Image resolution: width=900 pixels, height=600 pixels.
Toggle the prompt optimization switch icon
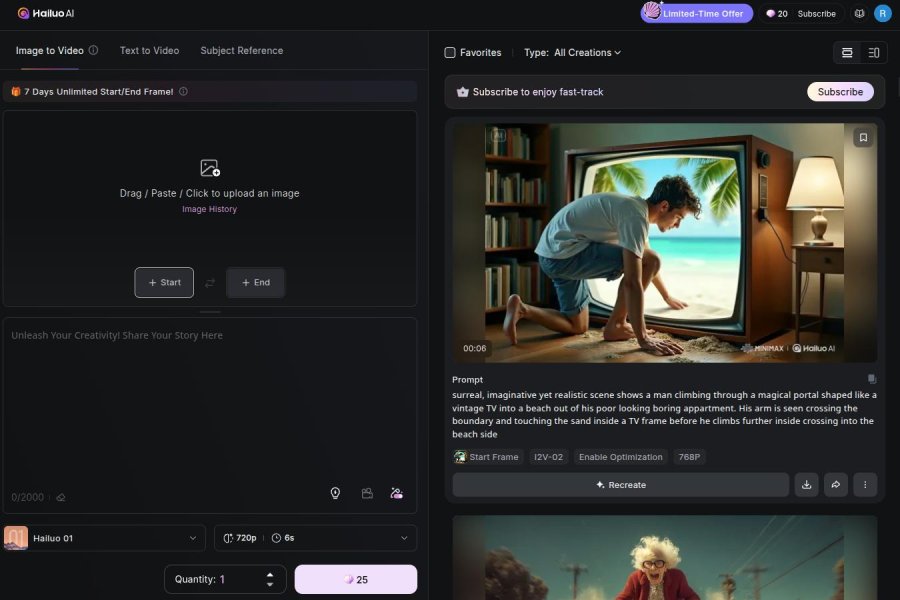click(x=397, y=493)
